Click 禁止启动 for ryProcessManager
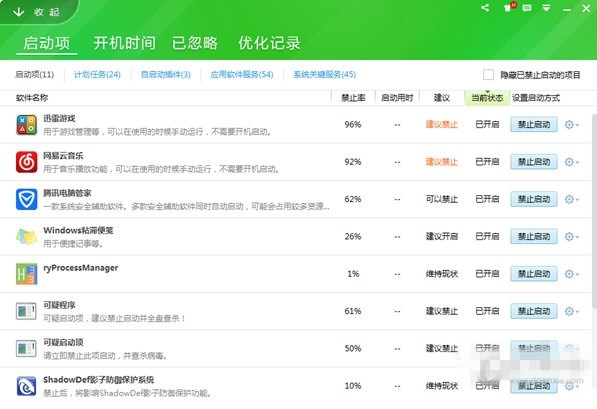Image resolution: width=597 pixels, height=409 pixels. pyautogui.click(x=534, y=274)
